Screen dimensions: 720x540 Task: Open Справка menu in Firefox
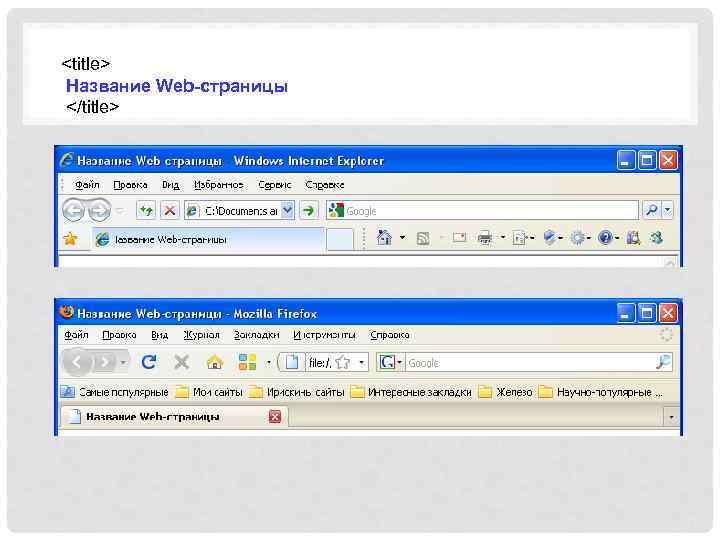point(389,335)
